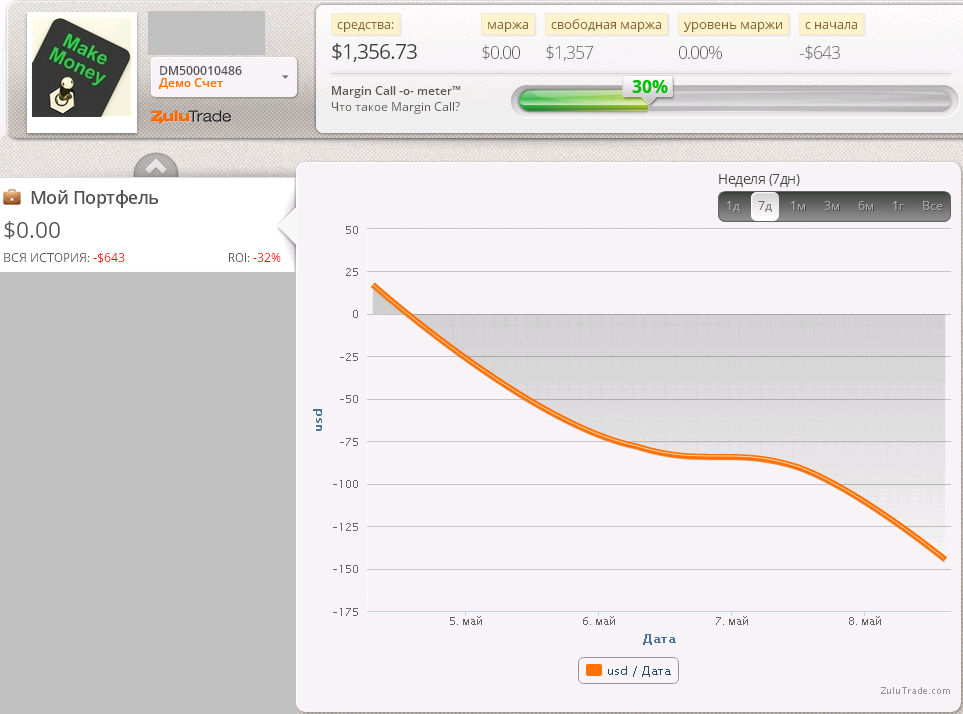The width and height of the screenshot is (963, 714).
Task: Click the Неделя (7дн) range title
Action: point(758,179)
